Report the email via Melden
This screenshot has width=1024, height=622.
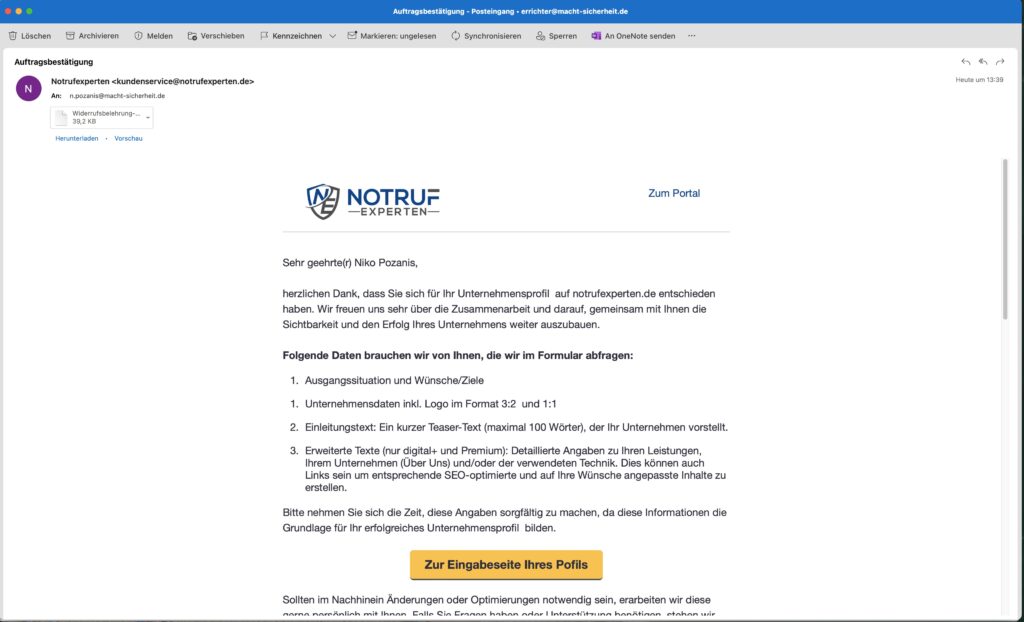(x=153, y=36)
